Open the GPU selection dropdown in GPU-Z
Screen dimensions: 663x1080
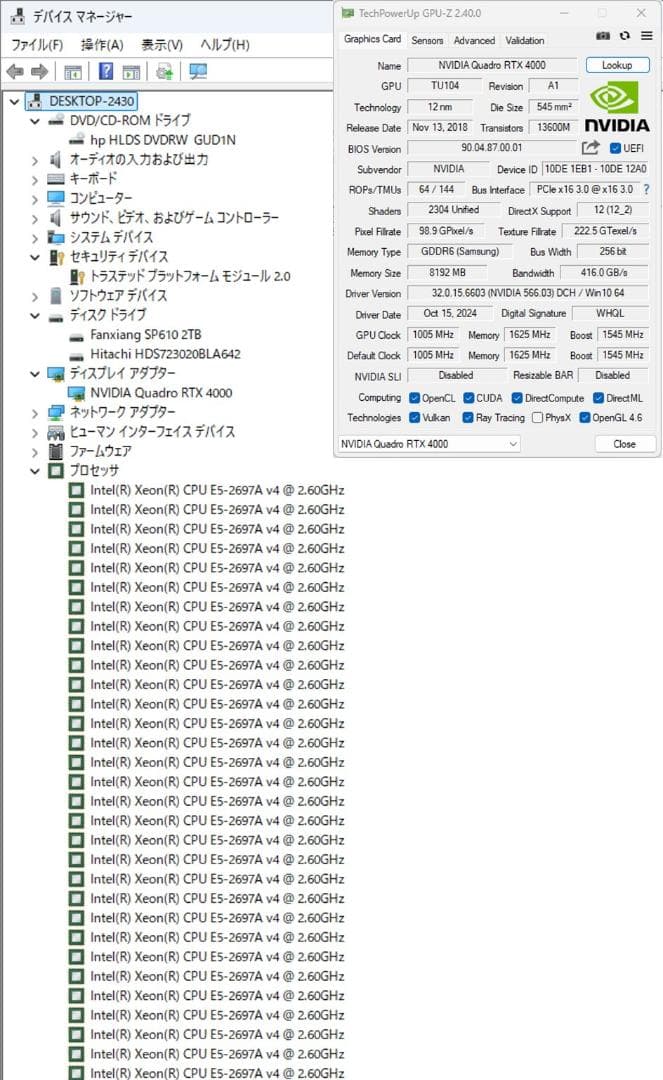point(429,444)
